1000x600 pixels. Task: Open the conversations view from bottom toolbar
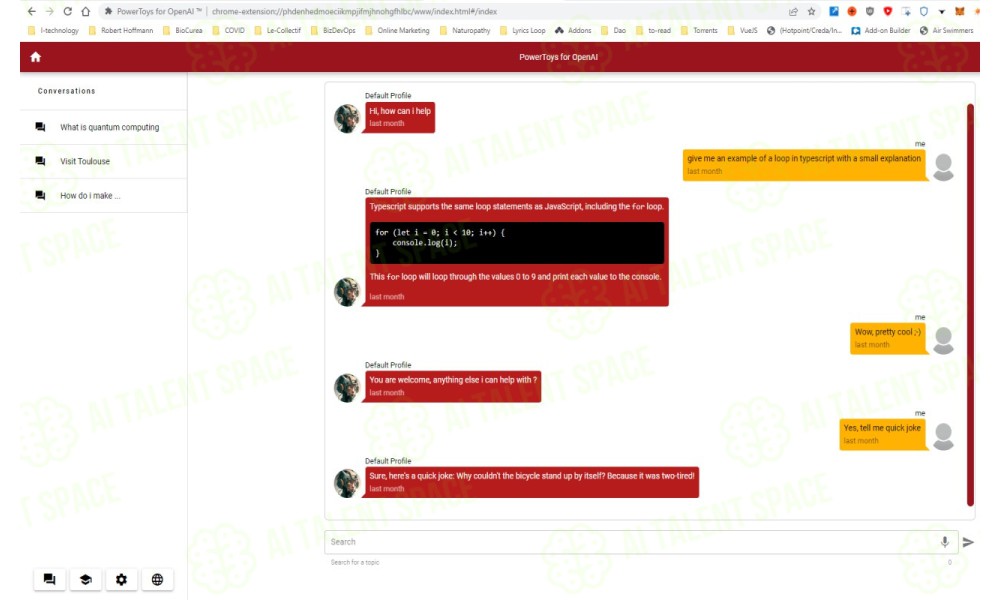(x=49, y=579)
